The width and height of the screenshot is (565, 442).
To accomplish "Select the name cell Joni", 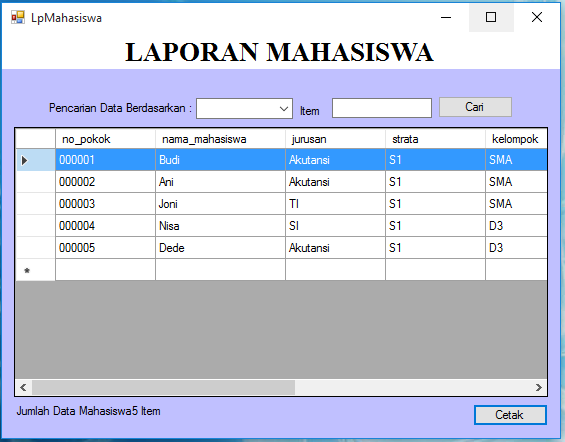I will coord(220,204).
